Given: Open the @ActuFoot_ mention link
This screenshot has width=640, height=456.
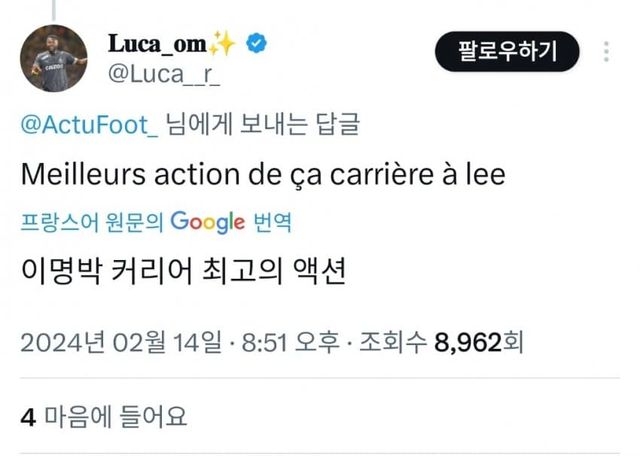Looking at the screenshot, I should [x=89, y=126].
